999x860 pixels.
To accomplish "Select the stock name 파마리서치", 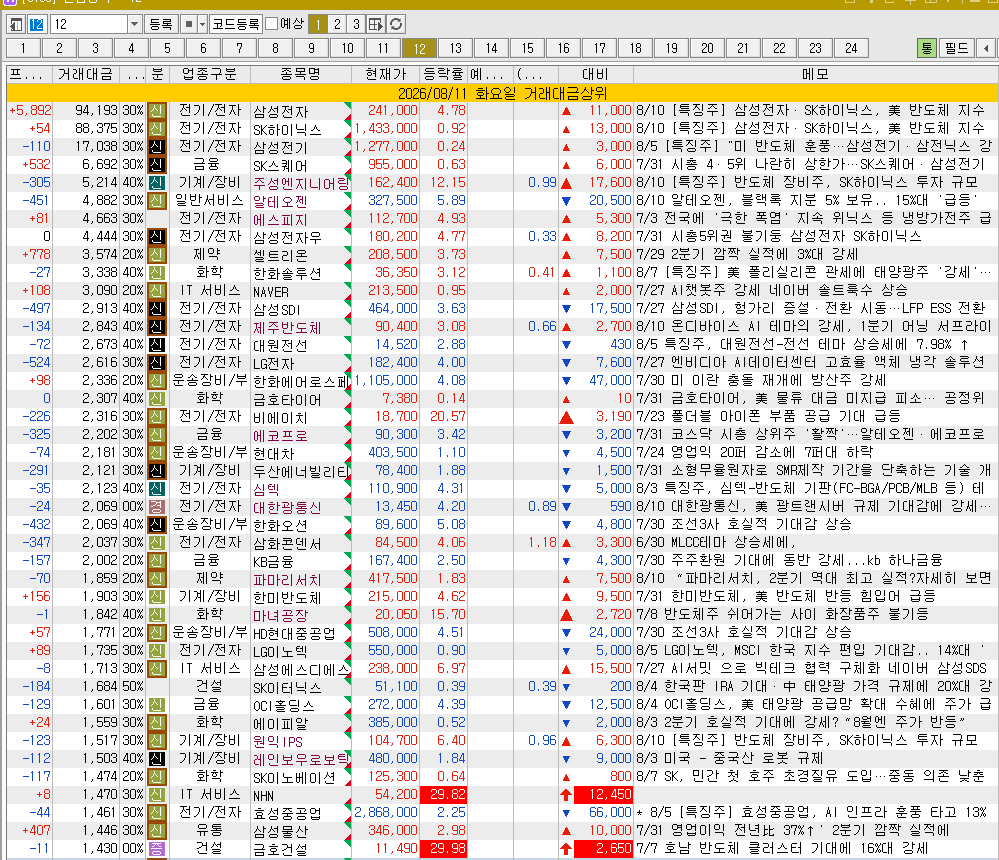I will pyautogui.click(x=287, y=580).
